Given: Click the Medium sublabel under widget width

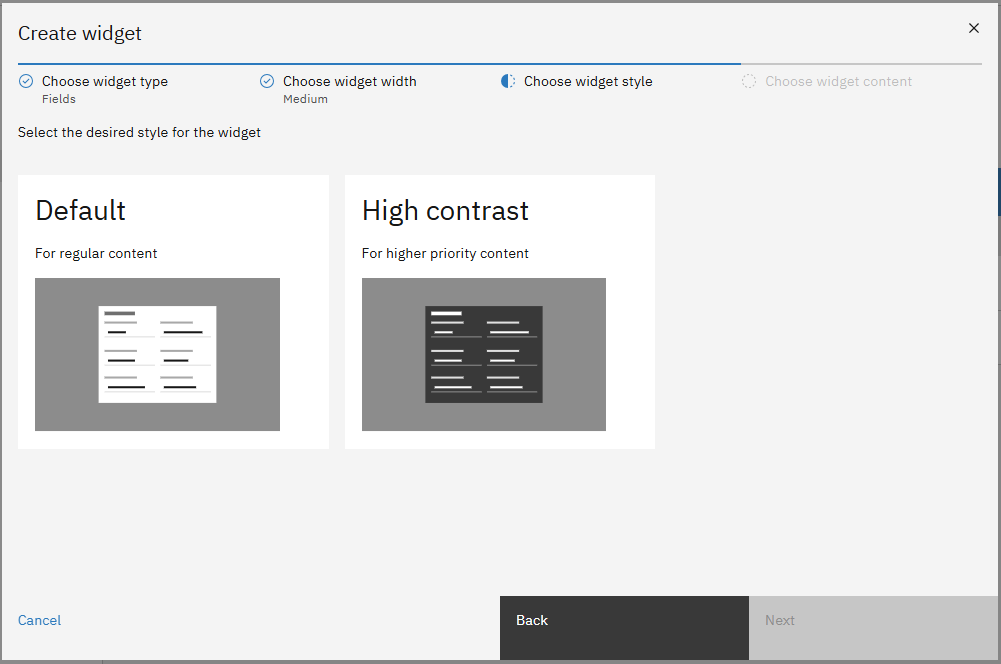Looking at the screenshot, I should 305,100.
